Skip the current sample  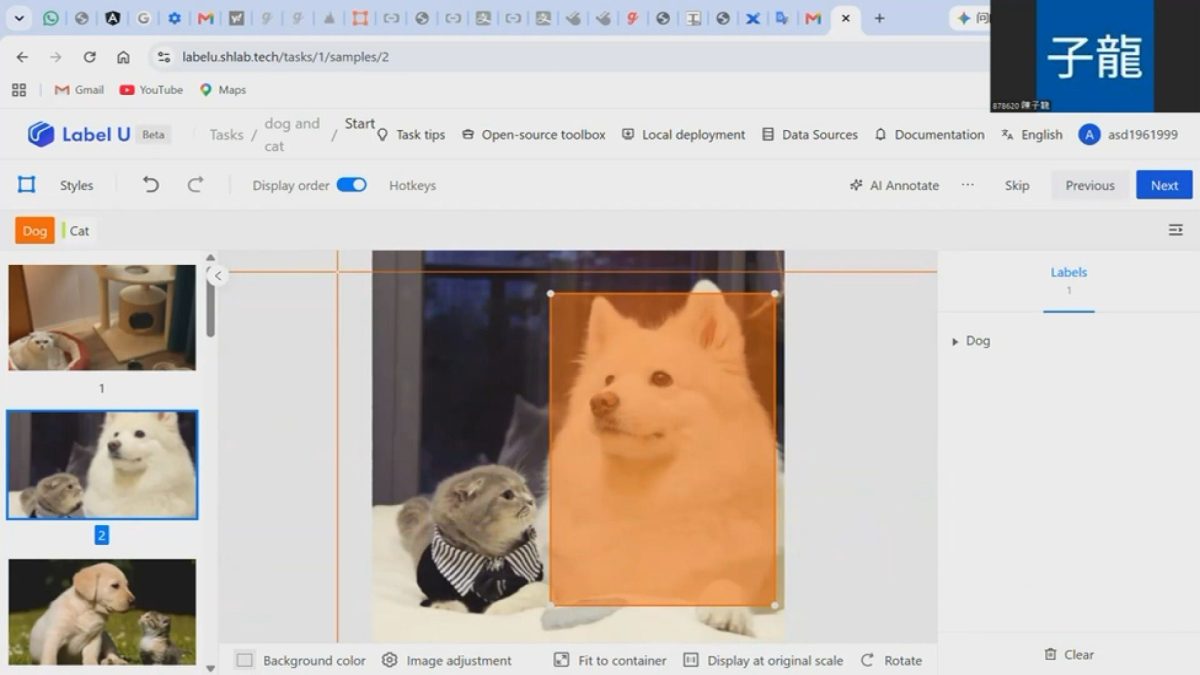(x=1017, y=185)
